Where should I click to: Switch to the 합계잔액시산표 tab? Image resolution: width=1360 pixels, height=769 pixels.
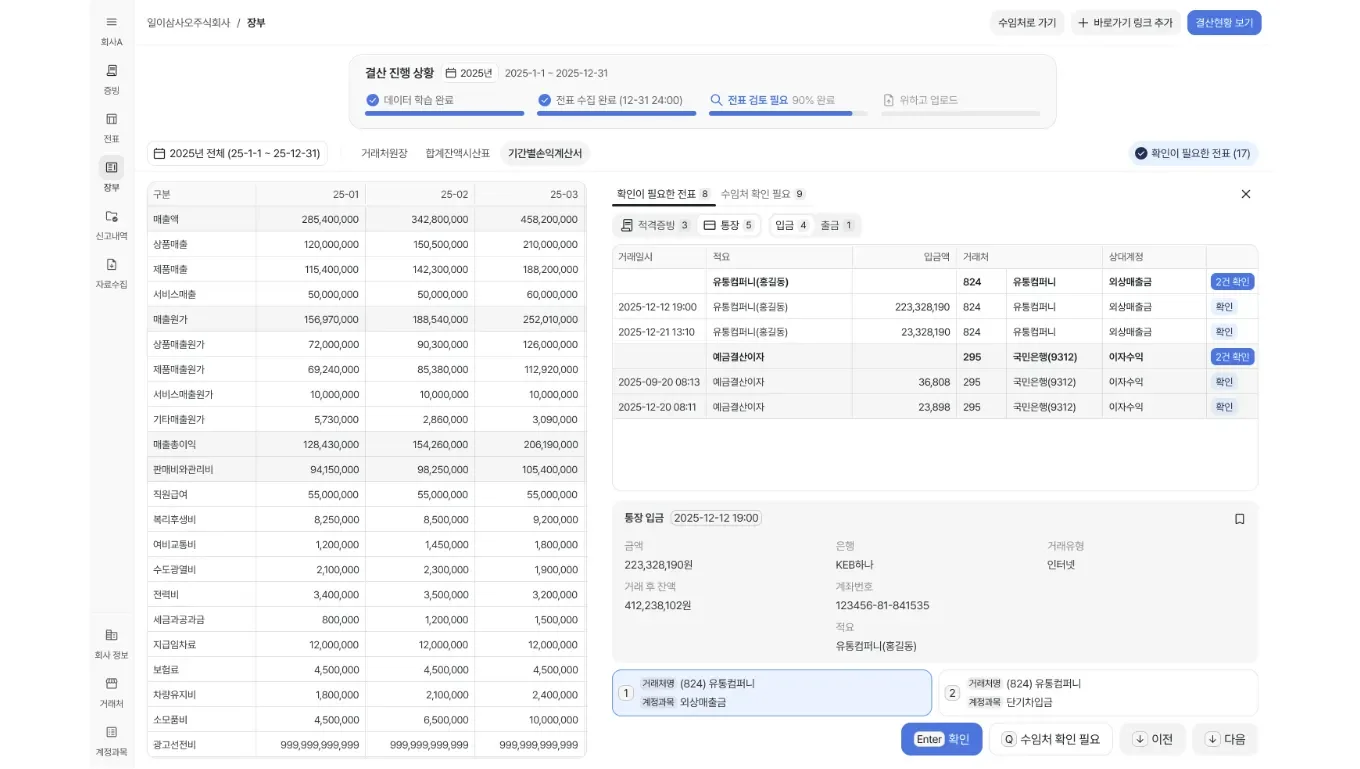coord(457,154)
